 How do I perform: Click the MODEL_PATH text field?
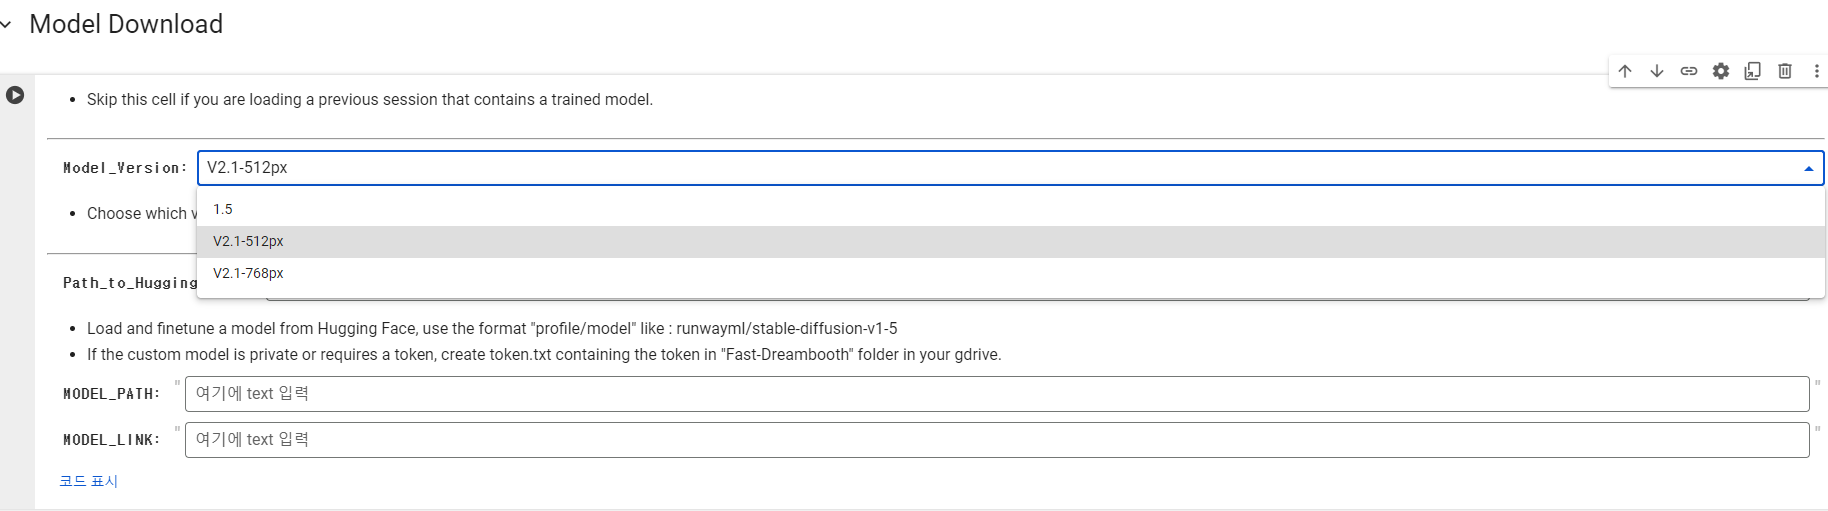point(996,394)
